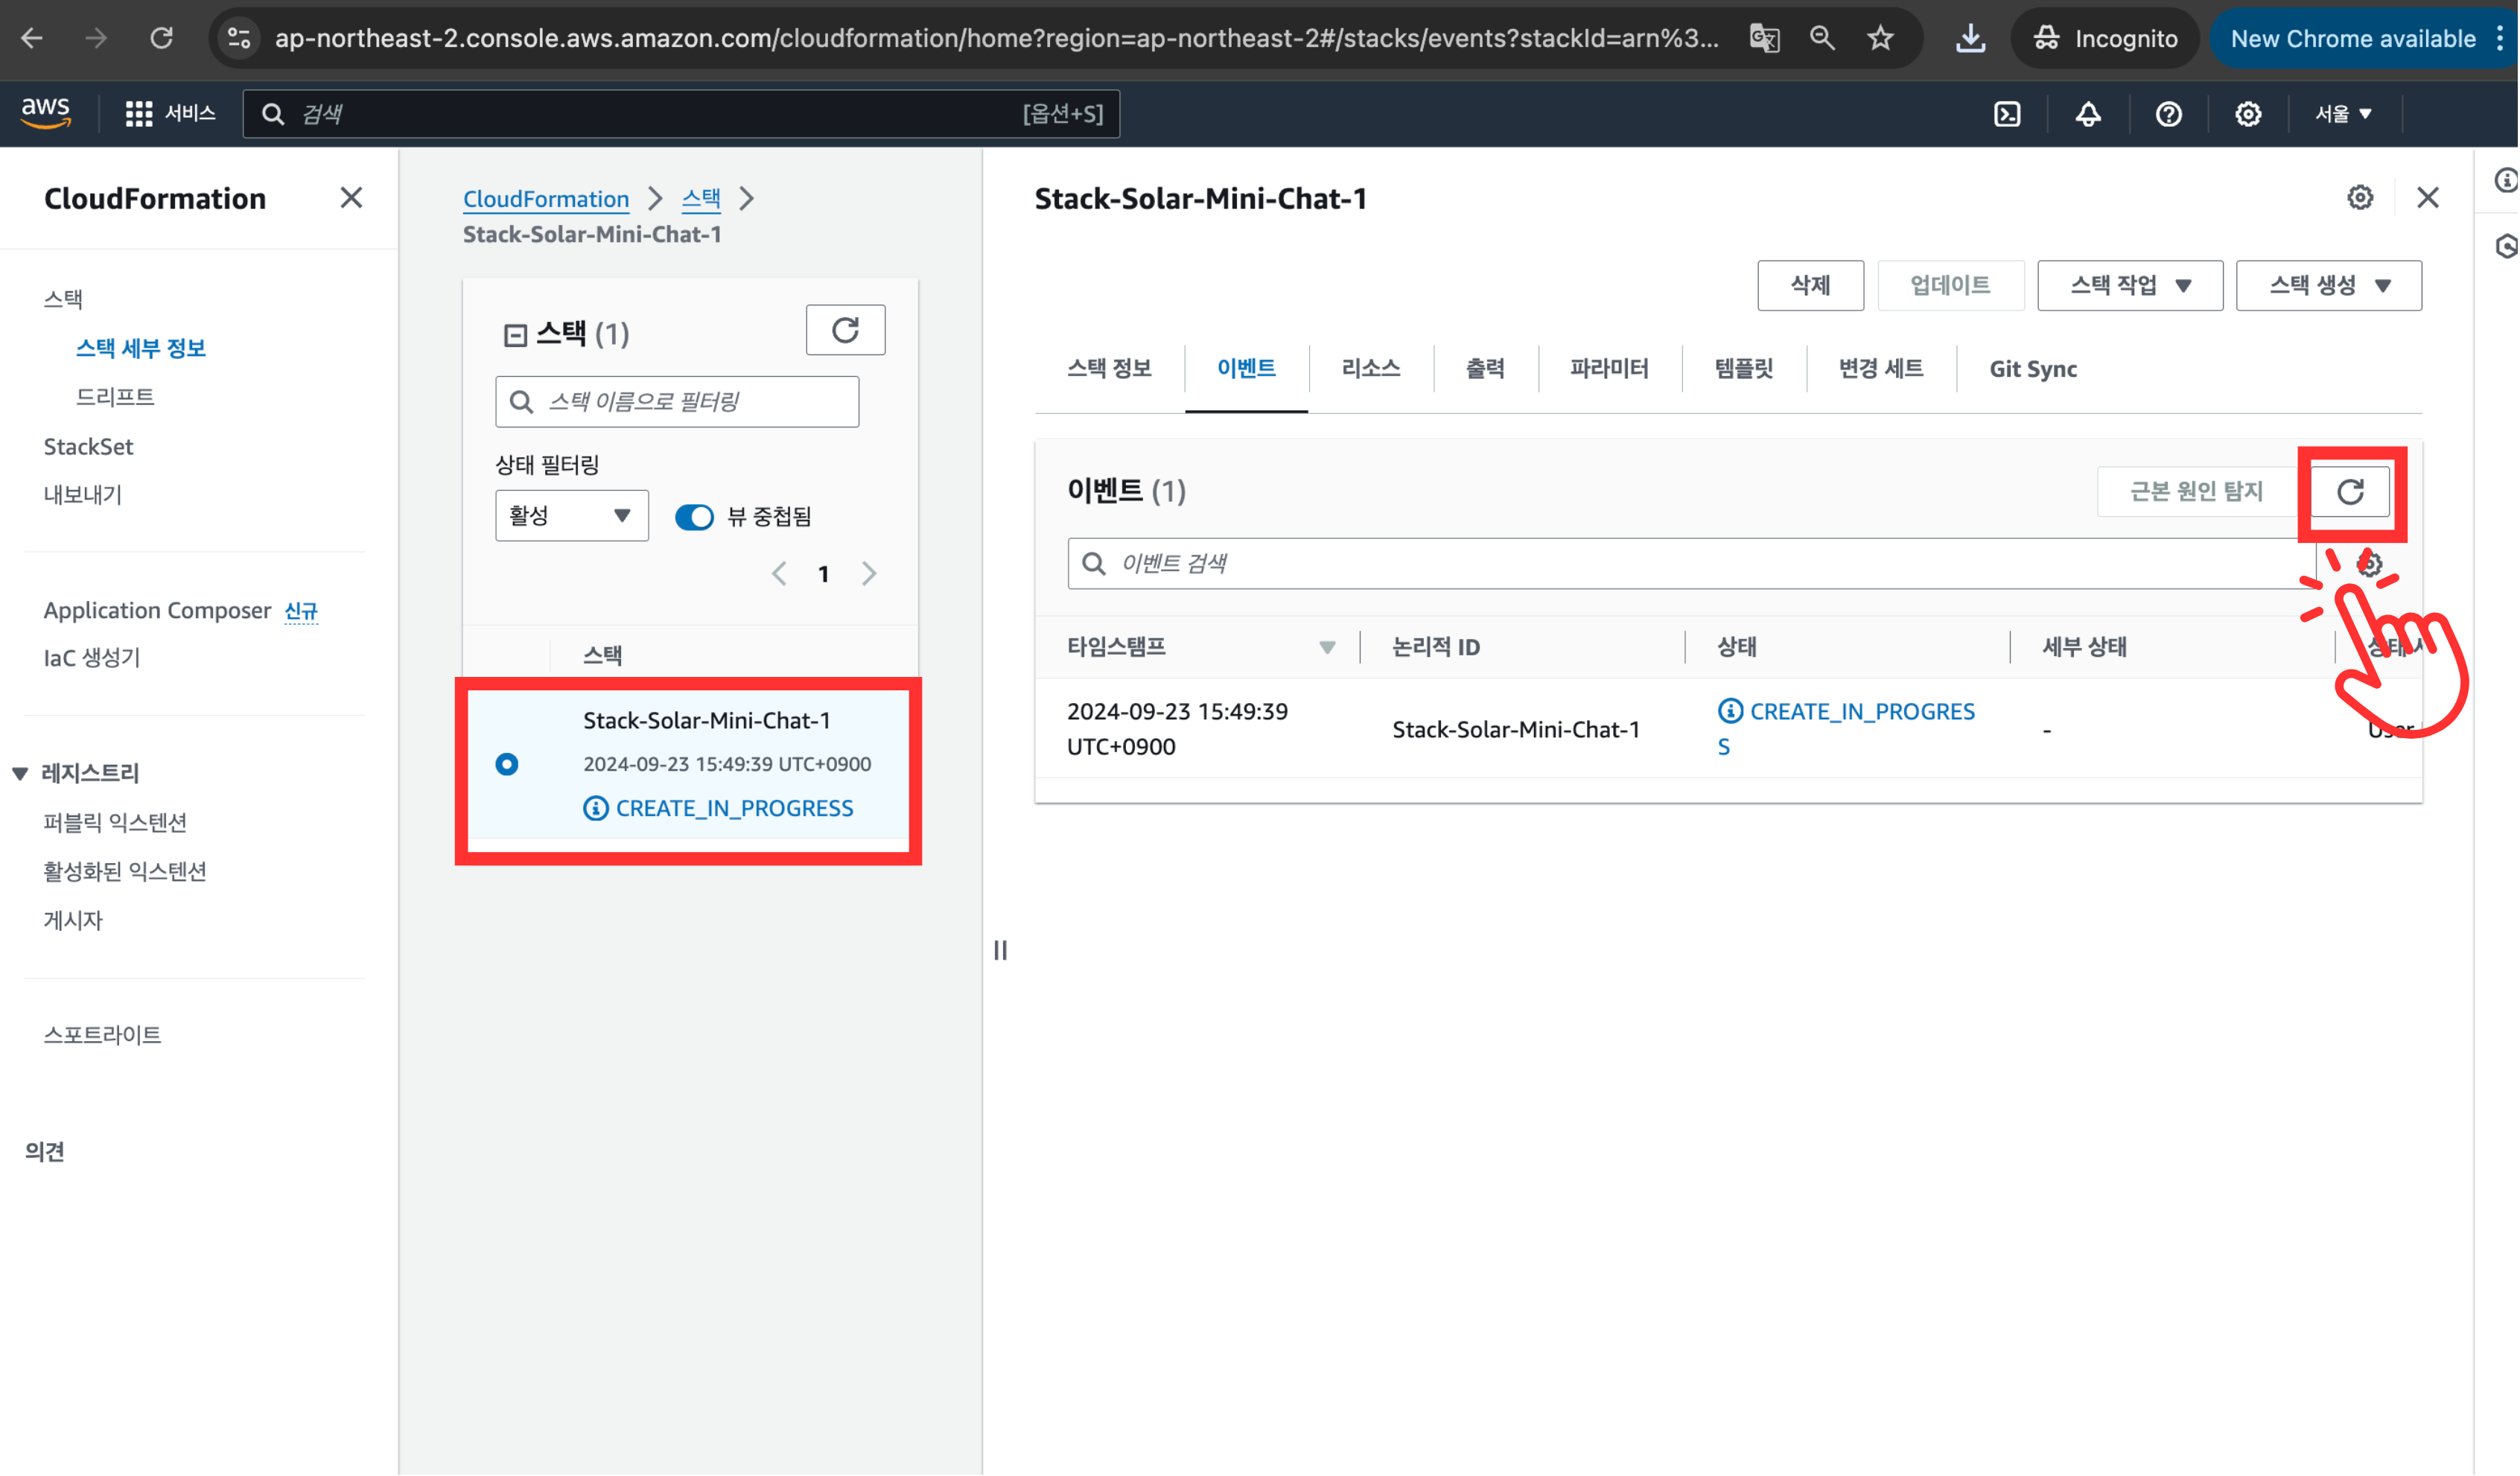
Task: Open the Services grid menu
Action: pyautogui.click(x=171, y=113)
